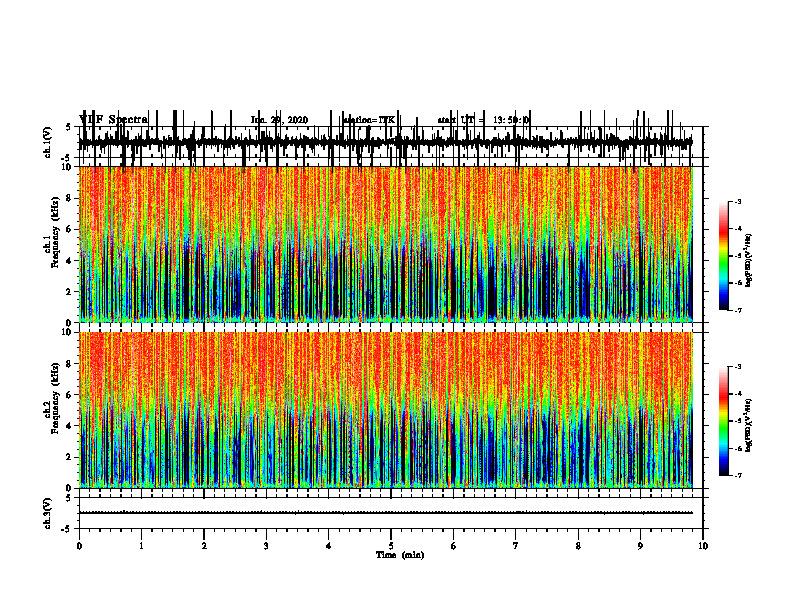Click the -5 volt tick on ch.3(V) axis
The width and height of the screenshot is (792, 612).
point(67,529)
